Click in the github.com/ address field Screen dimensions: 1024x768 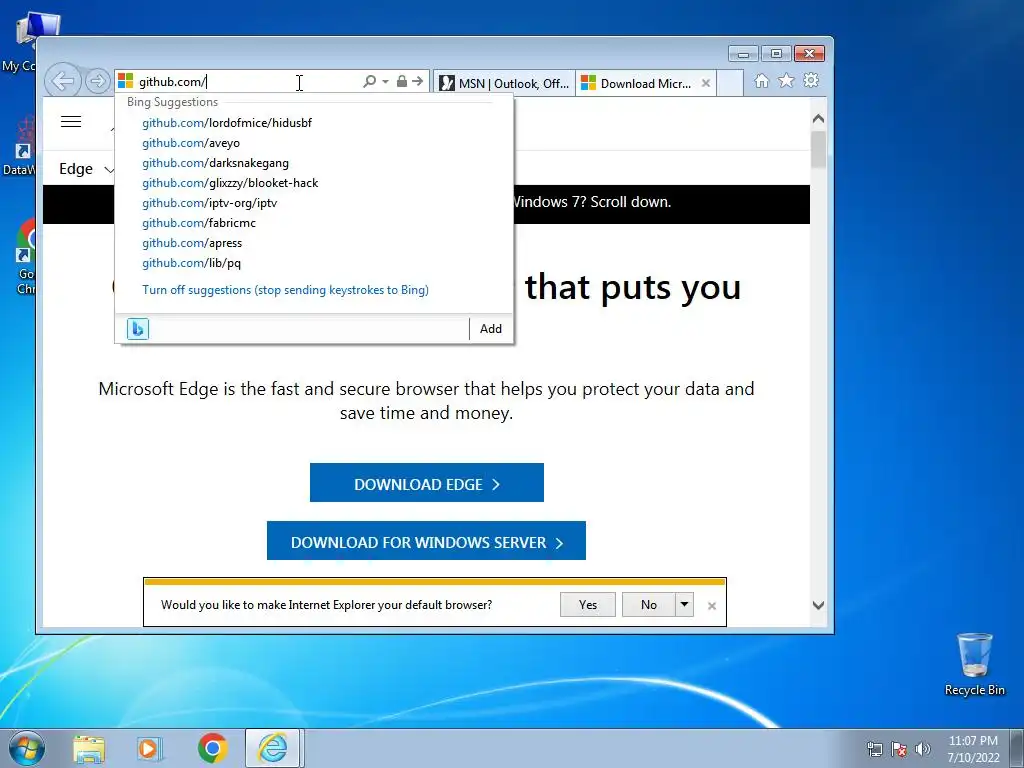248,82
